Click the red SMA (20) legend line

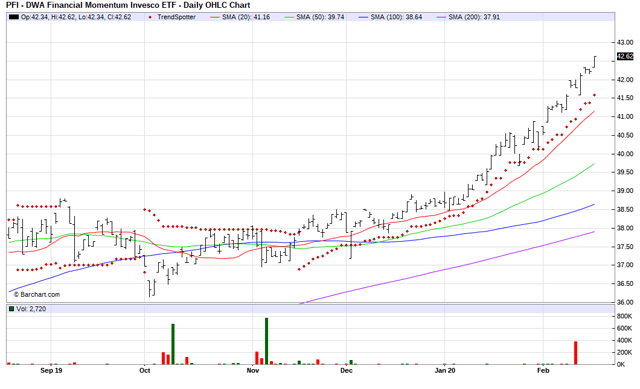click(215, 17)
